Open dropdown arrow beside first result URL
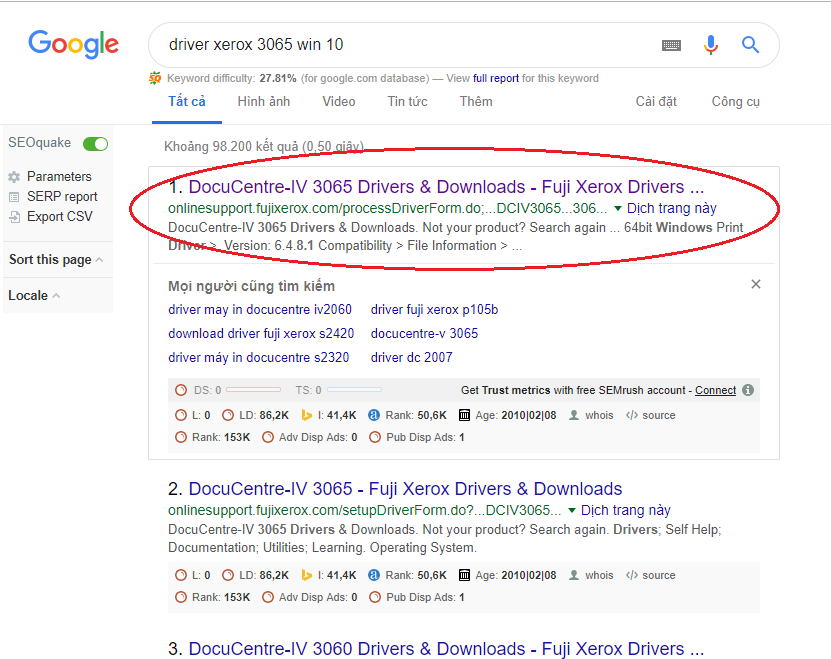831x659 pixels. pos(618,209)
